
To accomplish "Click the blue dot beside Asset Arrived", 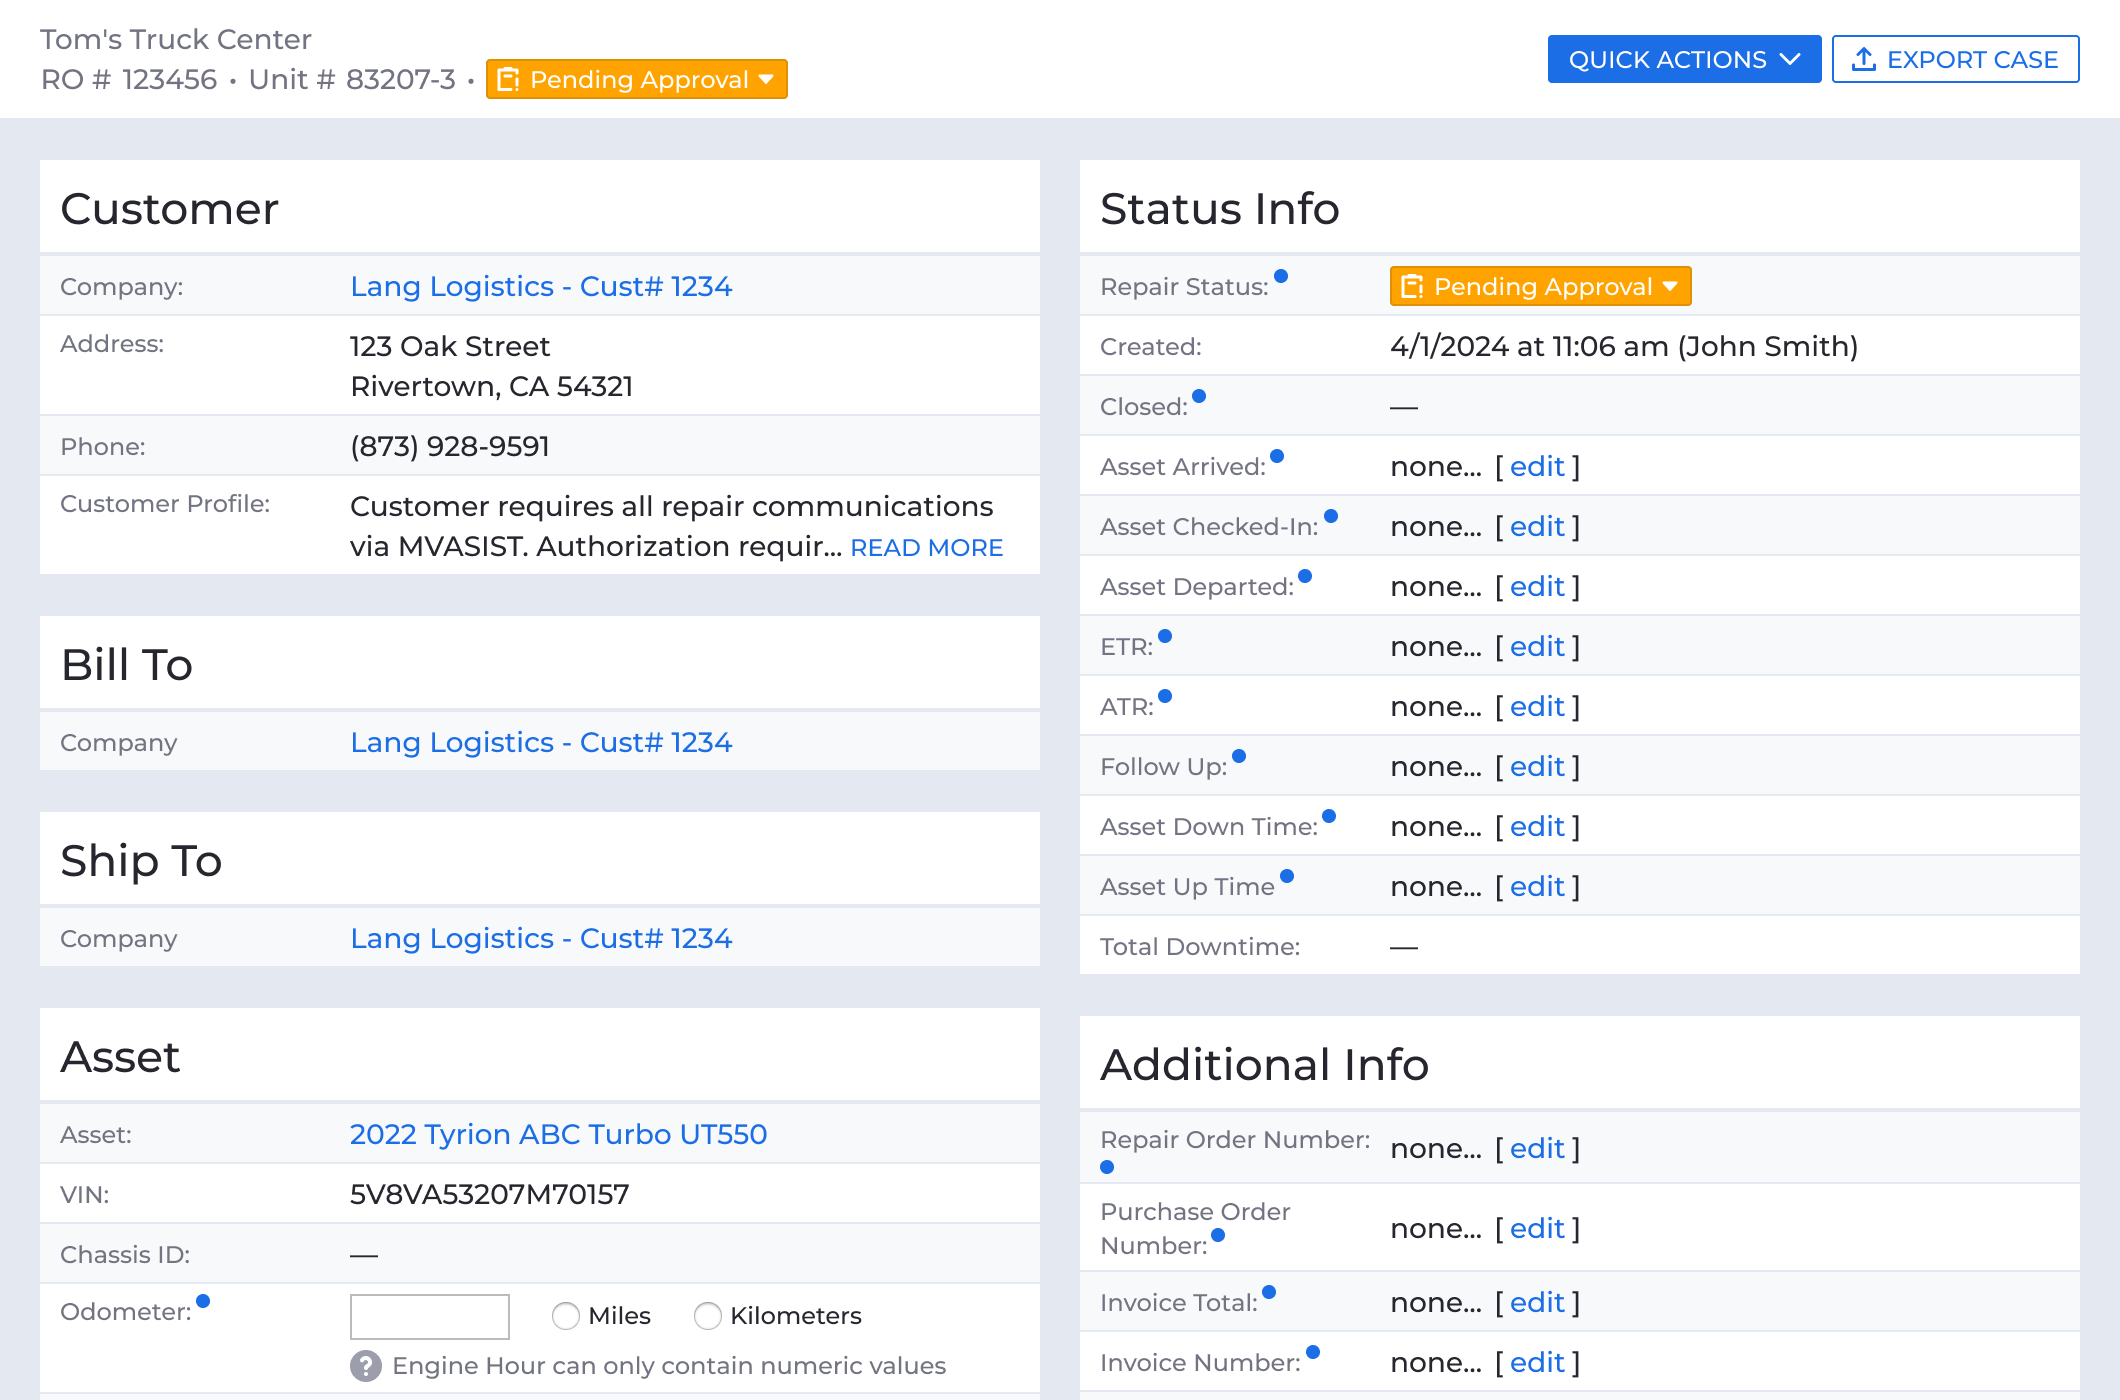I will (1277, 456).
